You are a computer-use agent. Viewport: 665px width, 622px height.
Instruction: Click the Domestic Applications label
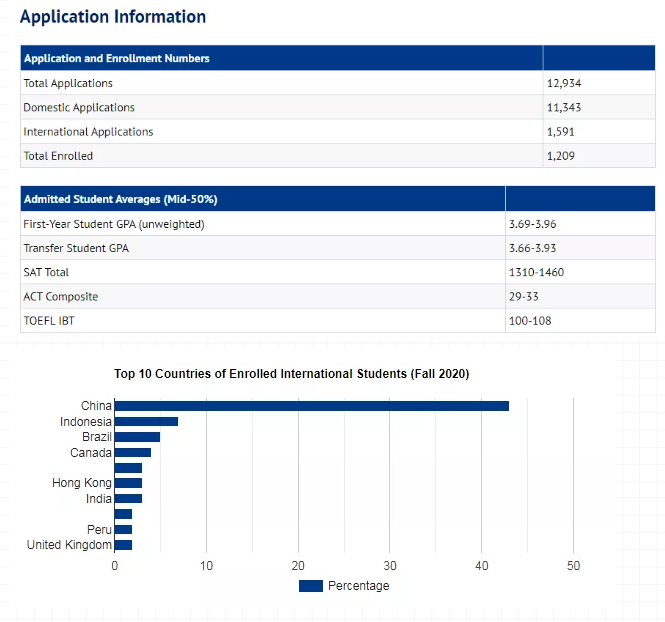[x=79, y=107]
